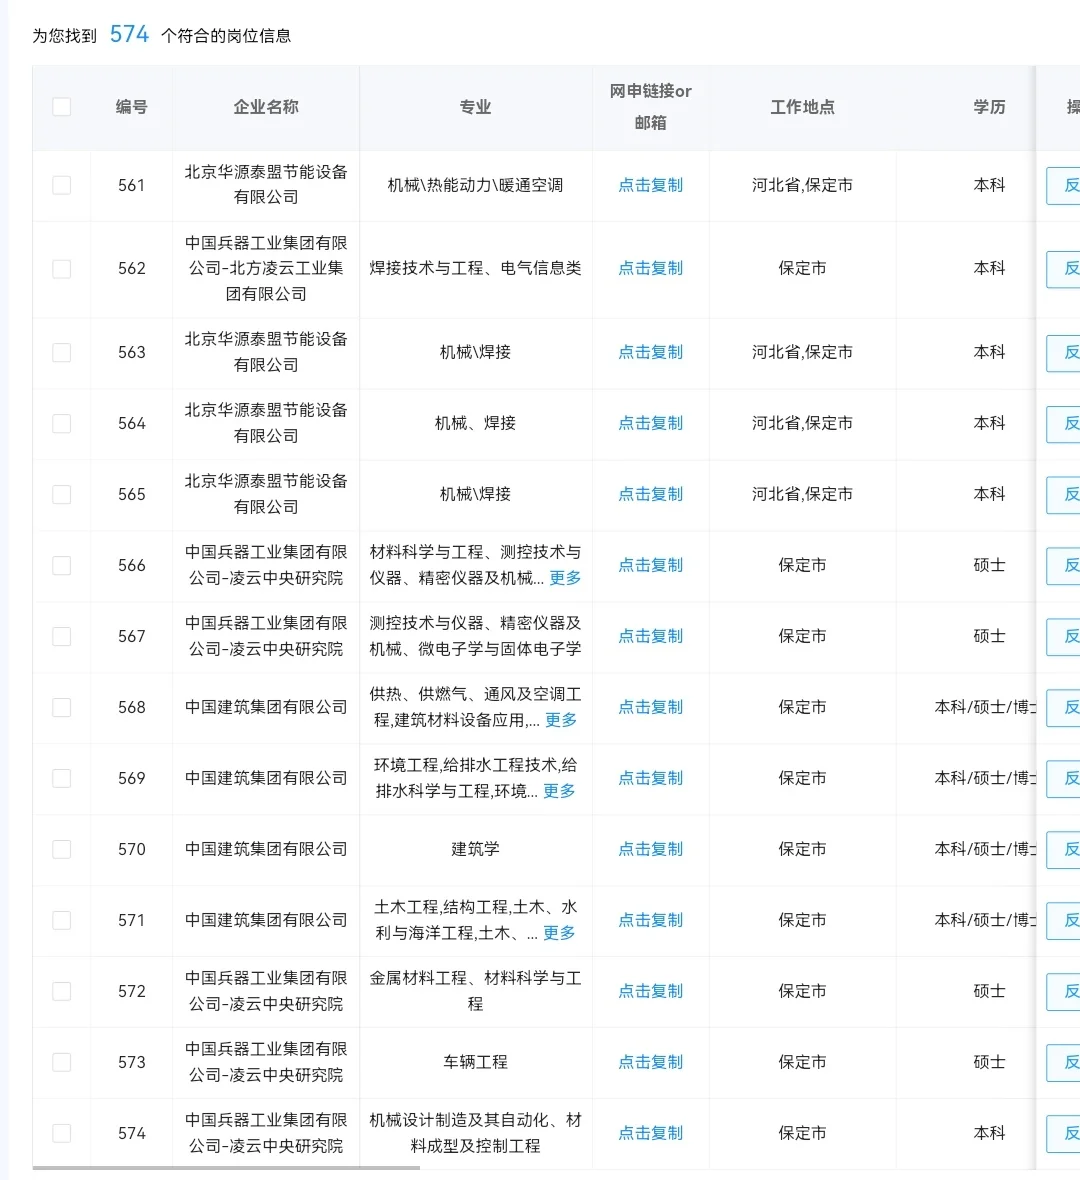Viewport: 1080px width, 1180px height.
Task: Click the 保定市 location in row 574
Action: coord(802,1133)
